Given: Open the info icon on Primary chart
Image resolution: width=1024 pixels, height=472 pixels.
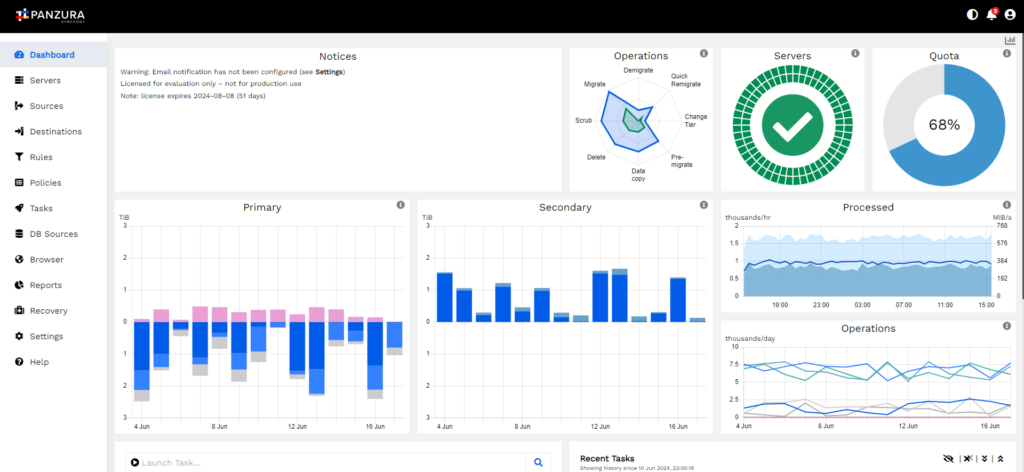Looking at the screenshot, I should point(400,205).
